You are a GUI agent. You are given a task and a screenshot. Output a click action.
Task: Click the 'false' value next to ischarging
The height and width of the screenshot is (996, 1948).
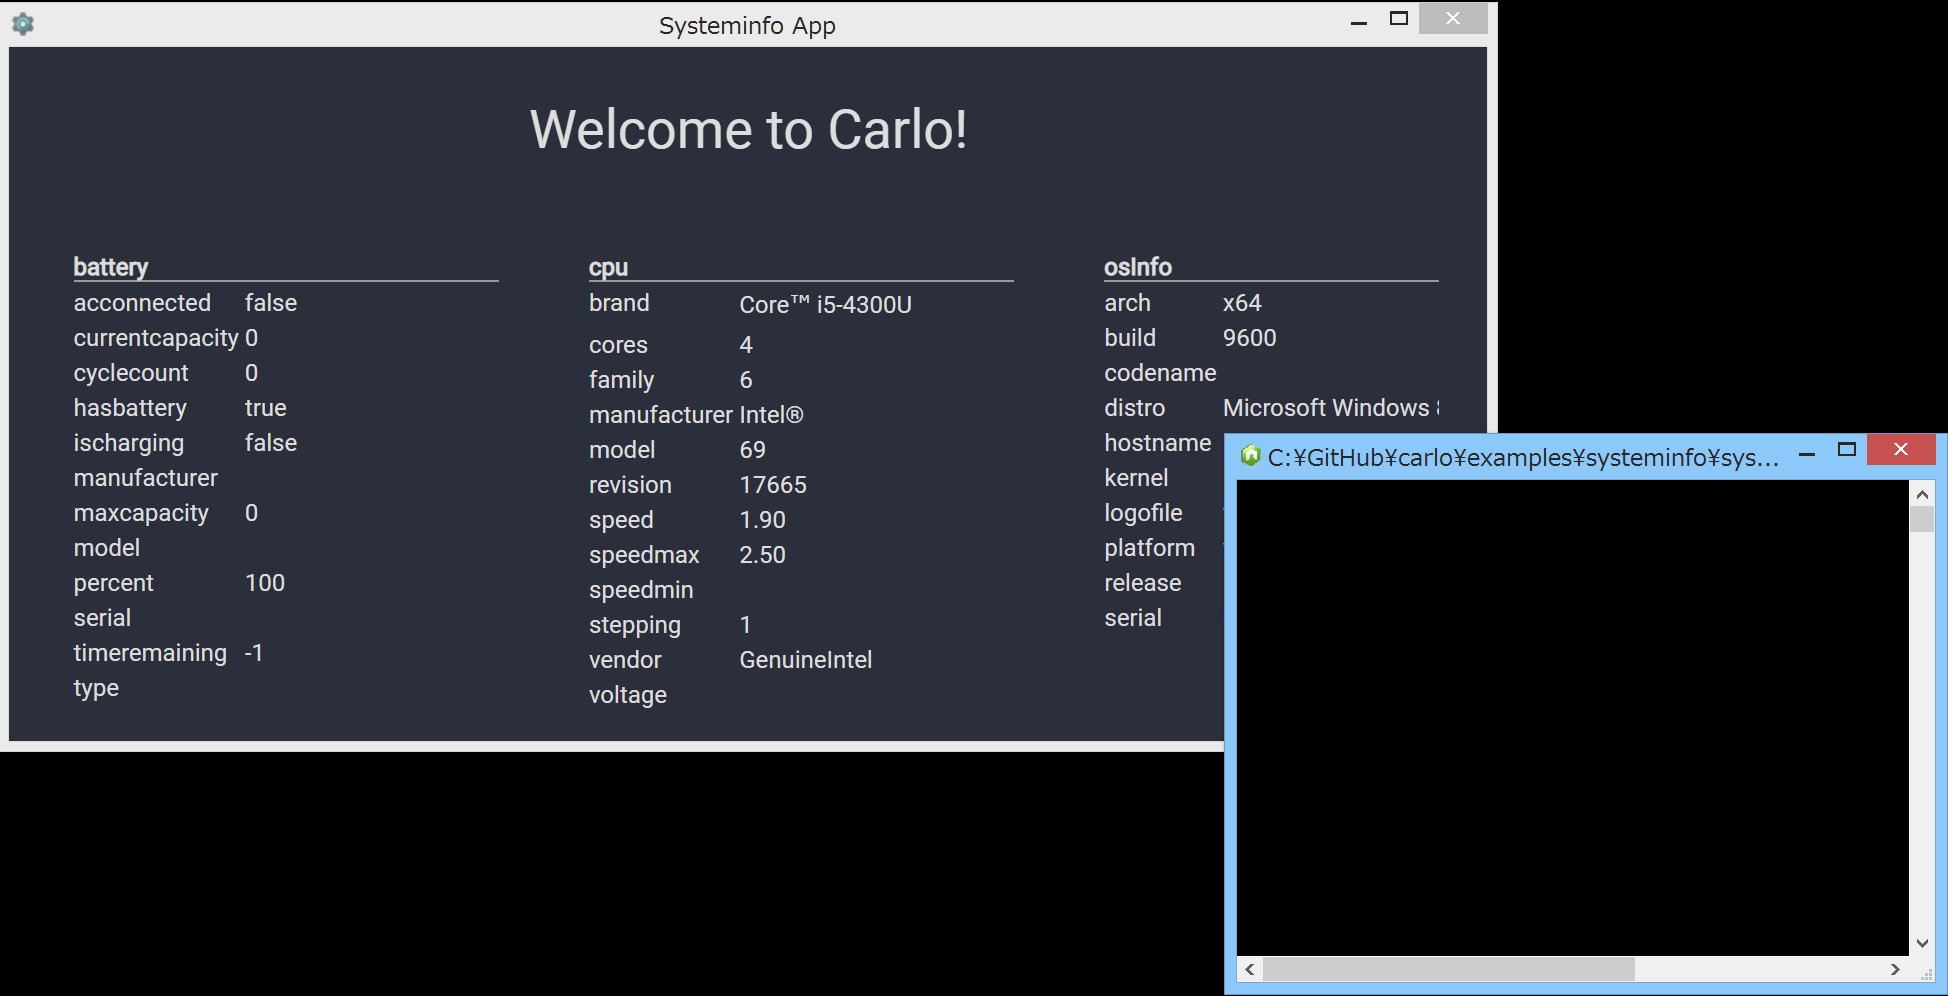(x=271, y=443)
